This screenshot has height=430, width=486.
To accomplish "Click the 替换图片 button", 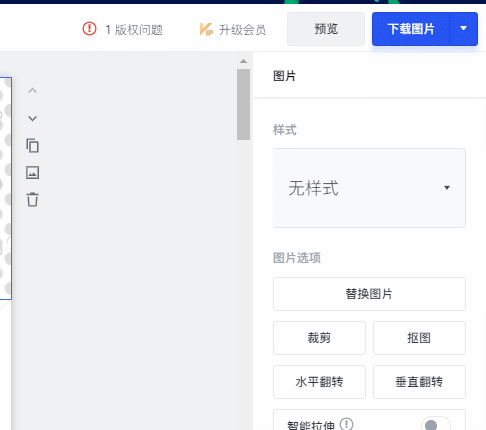I will pyautogui.click(x=369, y=294).
